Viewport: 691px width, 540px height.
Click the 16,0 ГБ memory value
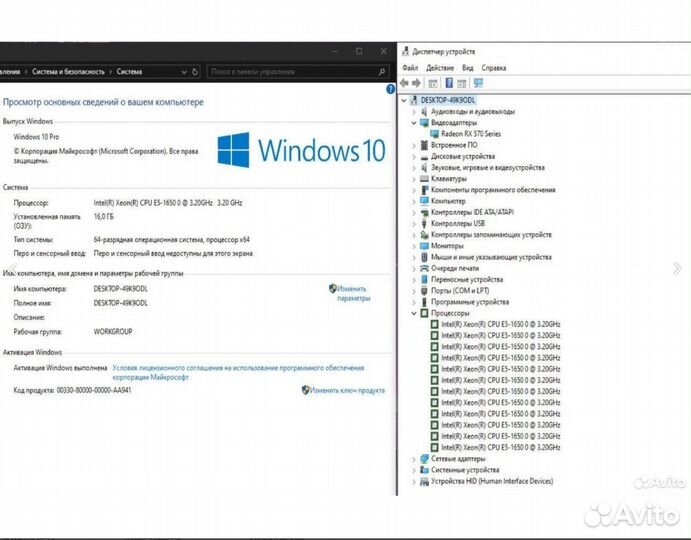click(104, 216)
